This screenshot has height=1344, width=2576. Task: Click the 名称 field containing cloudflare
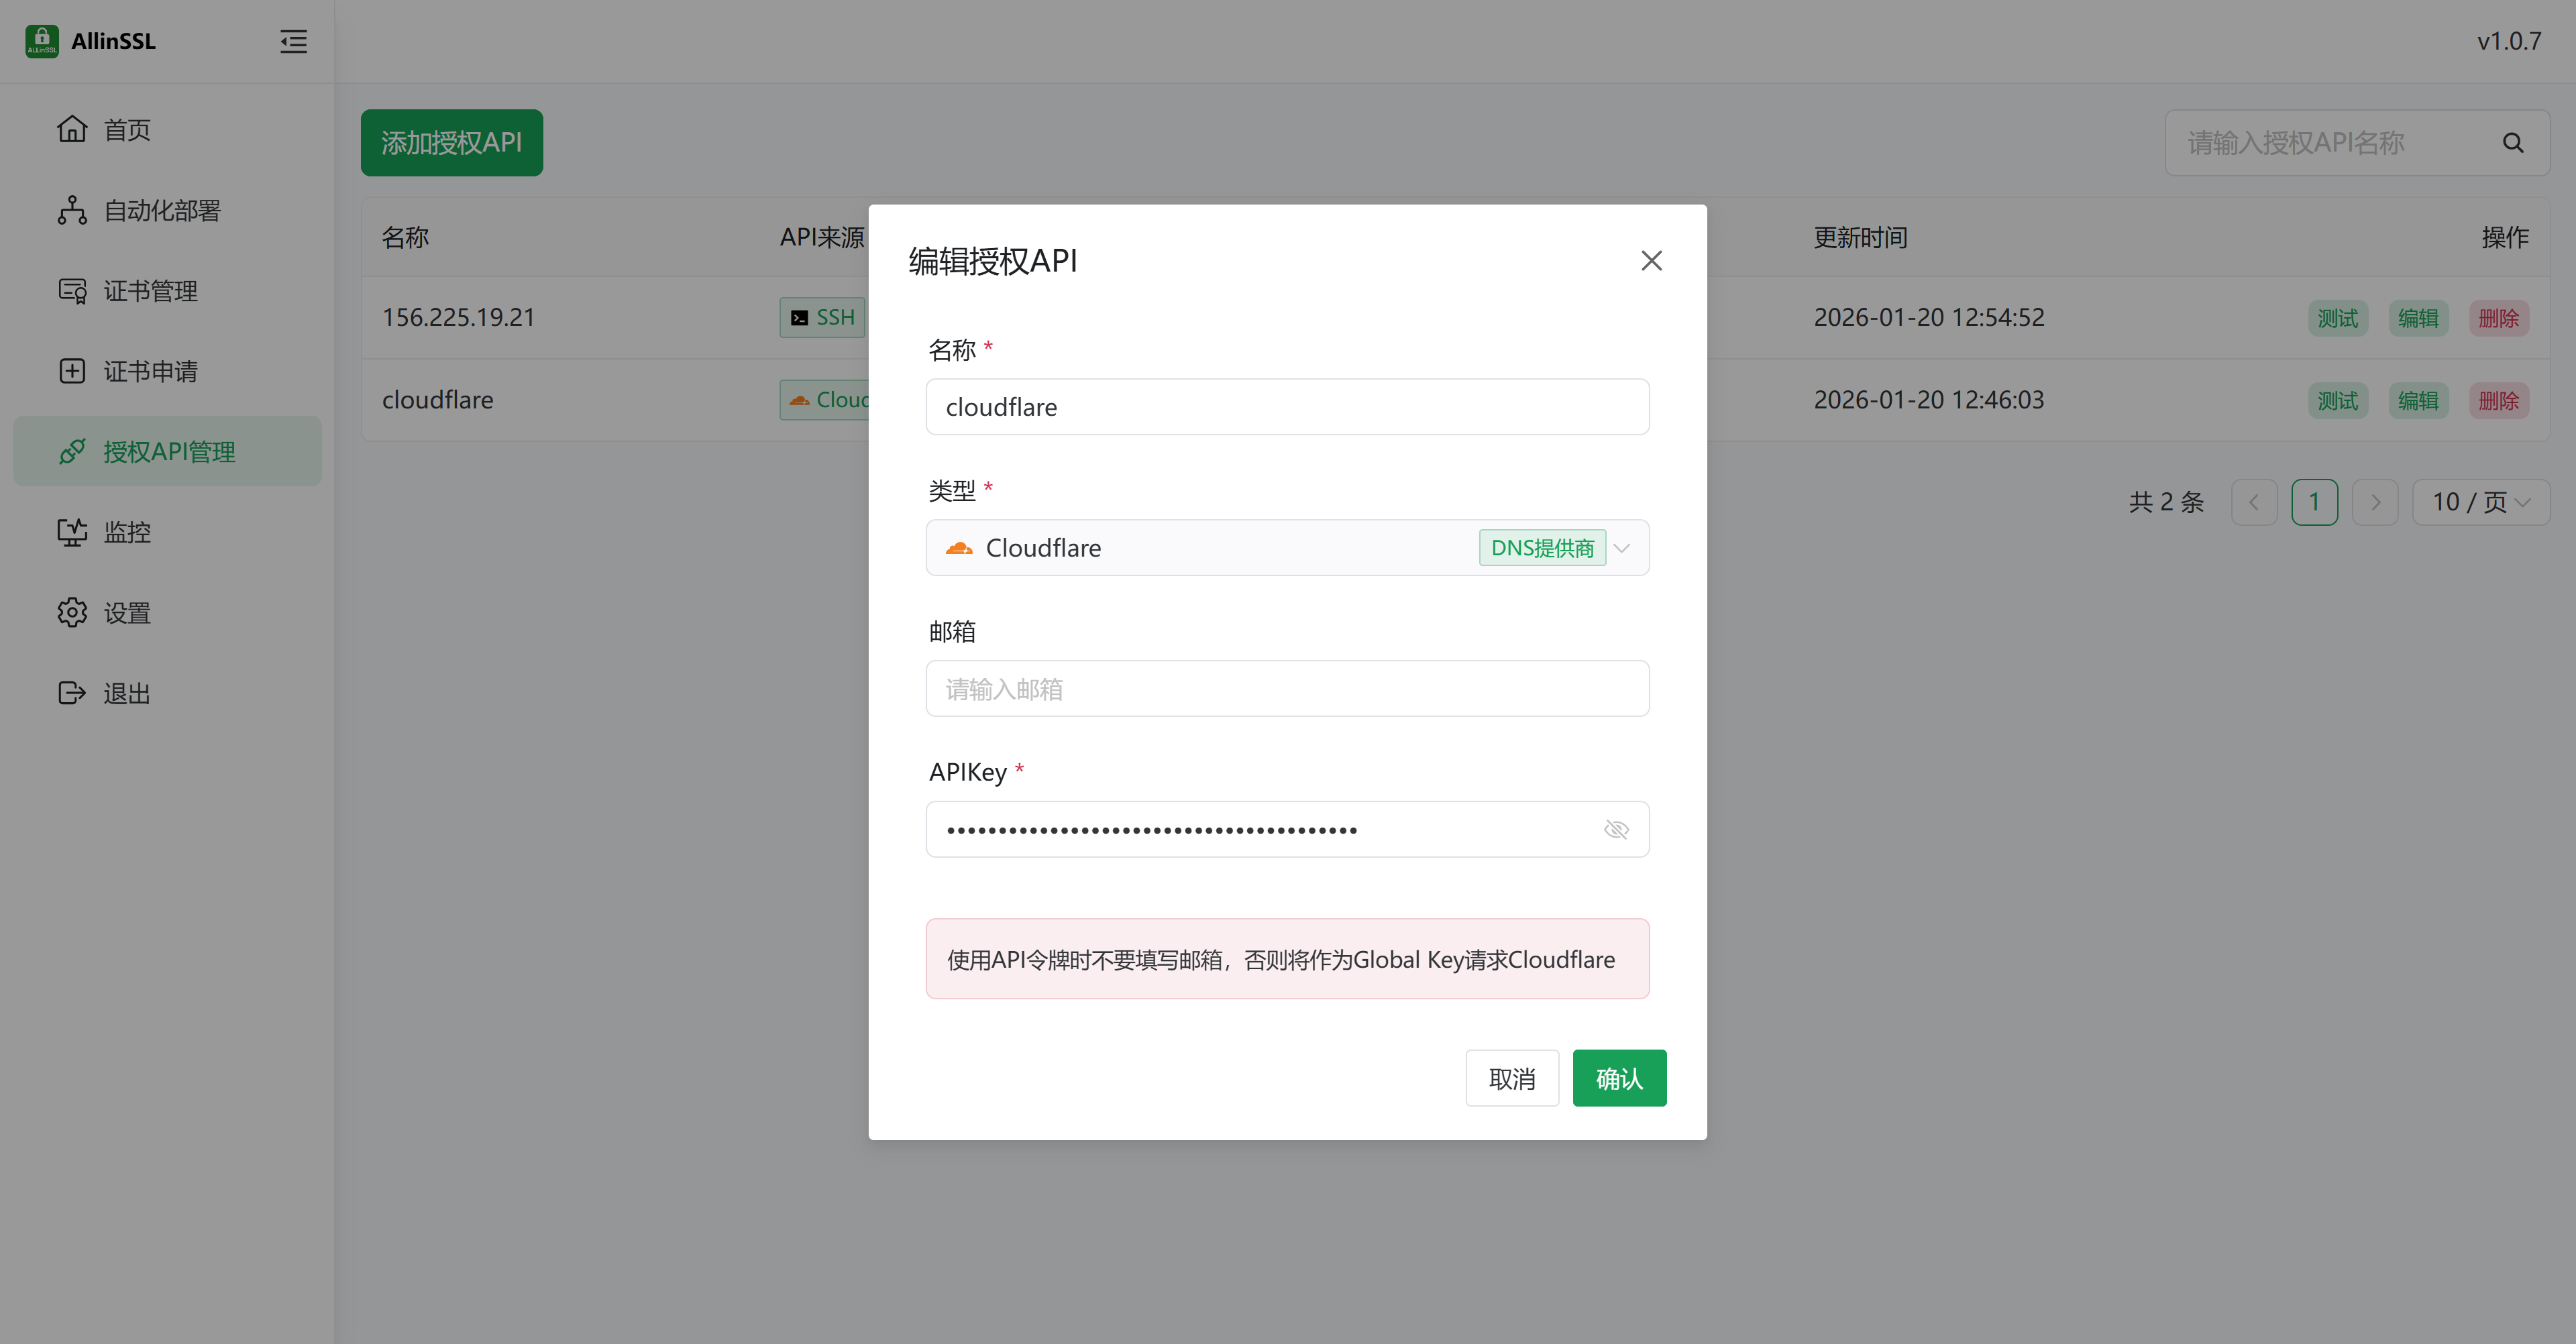[x=1287, y=407]
